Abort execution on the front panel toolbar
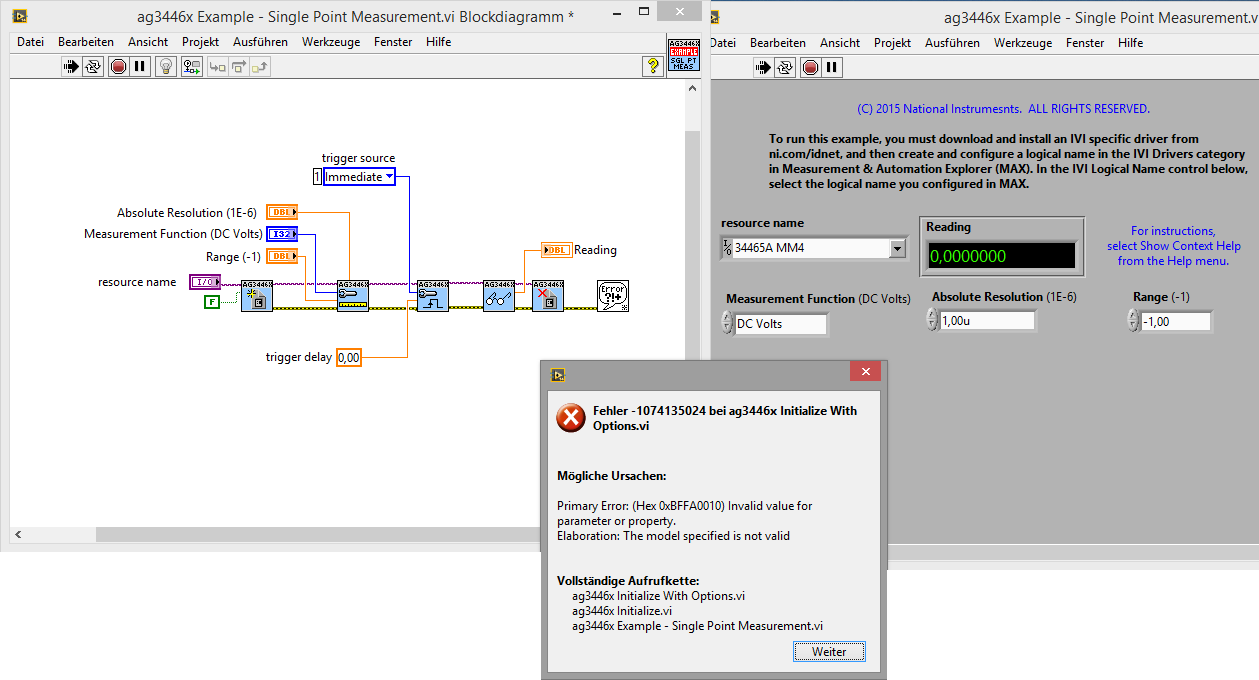1259x680 pixels. [810, 68]
